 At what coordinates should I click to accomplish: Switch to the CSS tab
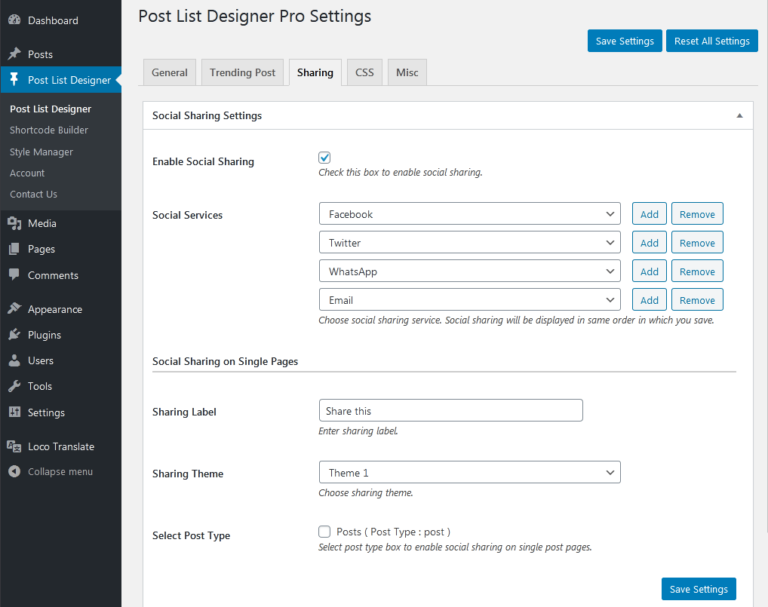pos(364,73)
